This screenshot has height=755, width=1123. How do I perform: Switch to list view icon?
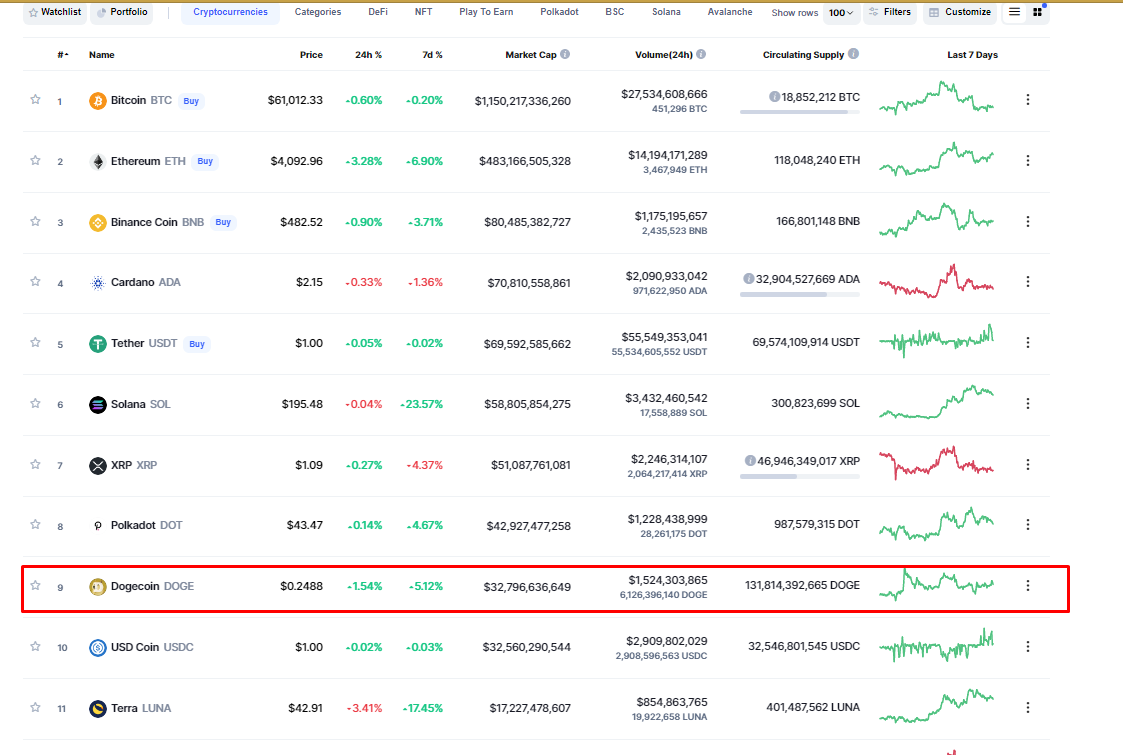coord(1014,11)
